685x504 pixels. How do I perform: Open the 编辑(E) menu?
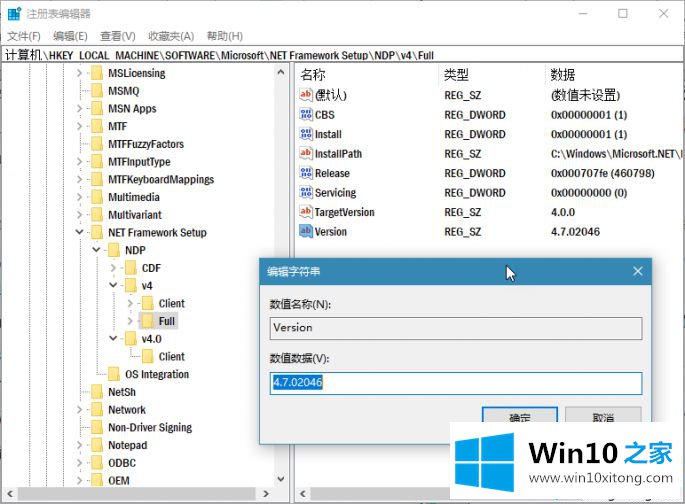click(x=70, y=36)
